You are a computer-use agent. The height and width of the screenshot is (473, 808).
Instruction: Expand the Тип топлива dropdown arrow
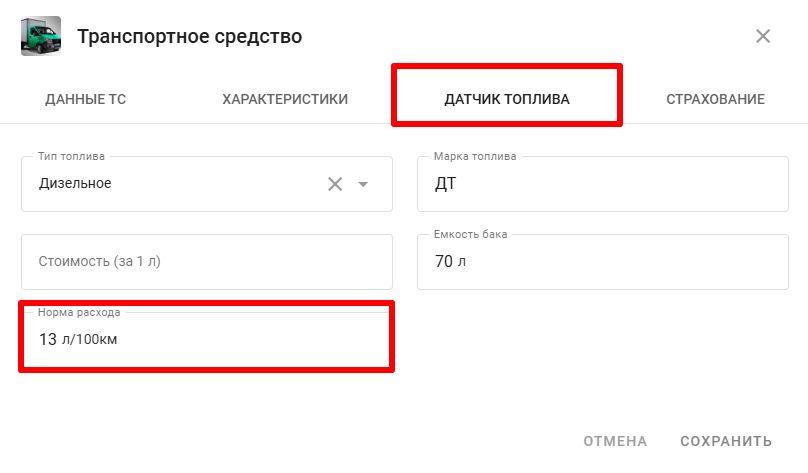coord(363,184)
